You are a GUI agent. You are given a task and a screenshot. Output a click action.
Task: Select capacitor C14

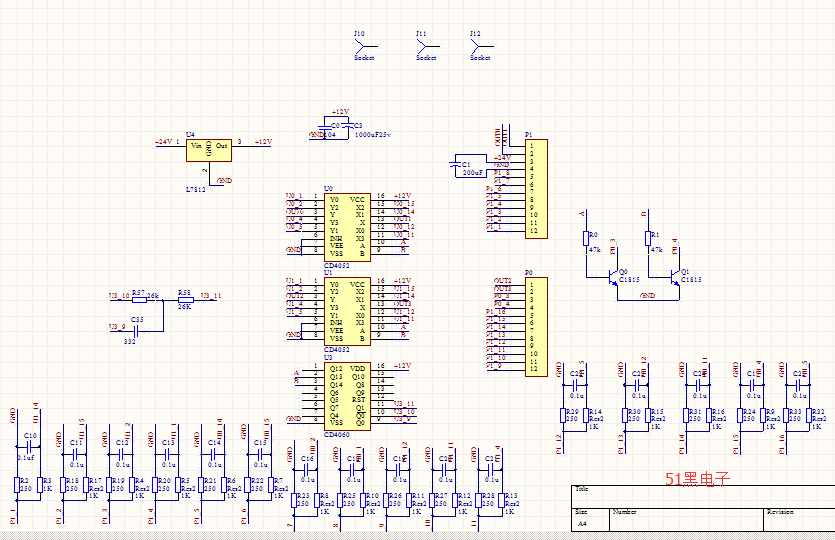tap(214, 454)
